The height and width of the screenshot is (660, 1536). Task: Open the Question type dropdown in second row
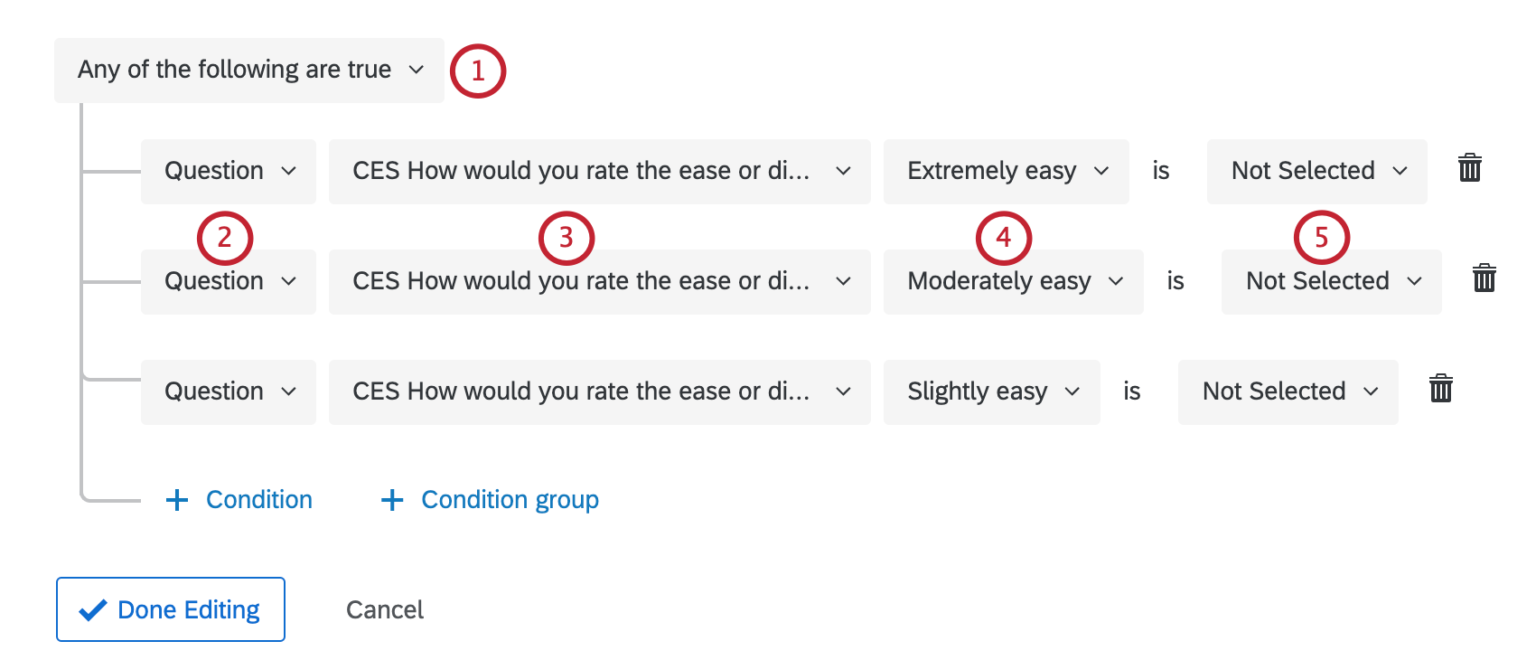coord(228,281)
